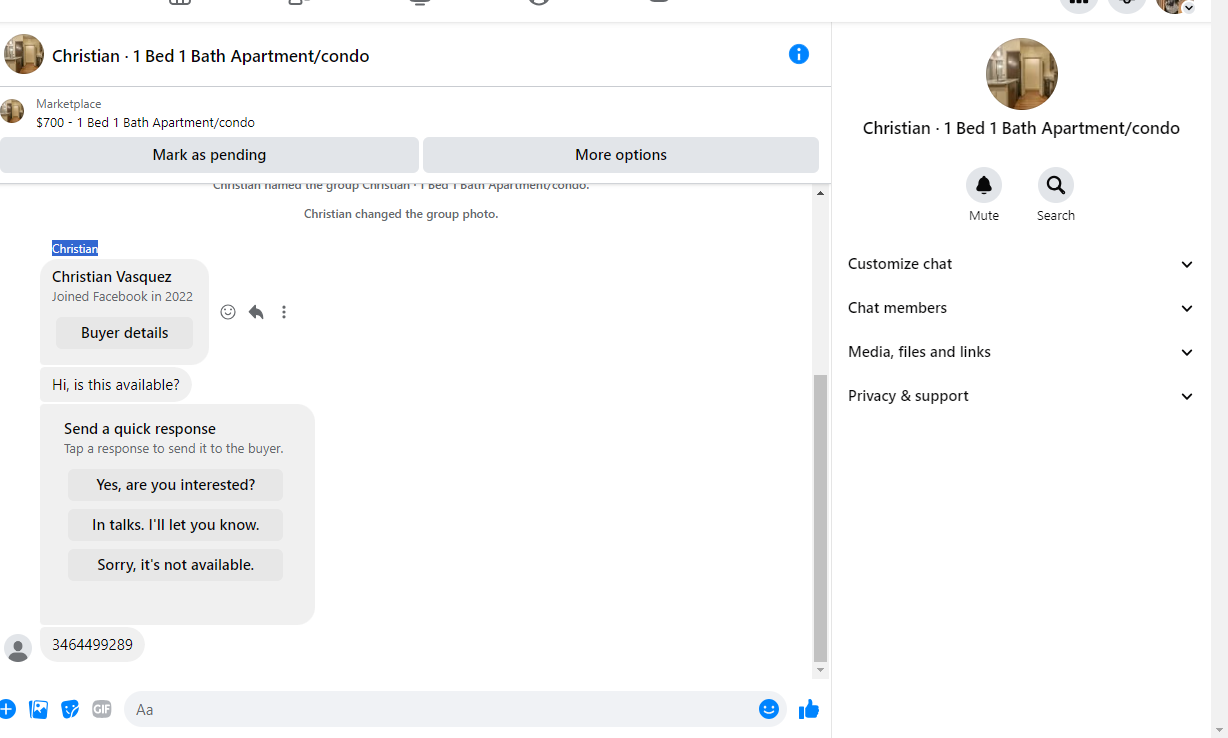
Task: Open conversation information via the blue info icon
Action: 798,54
